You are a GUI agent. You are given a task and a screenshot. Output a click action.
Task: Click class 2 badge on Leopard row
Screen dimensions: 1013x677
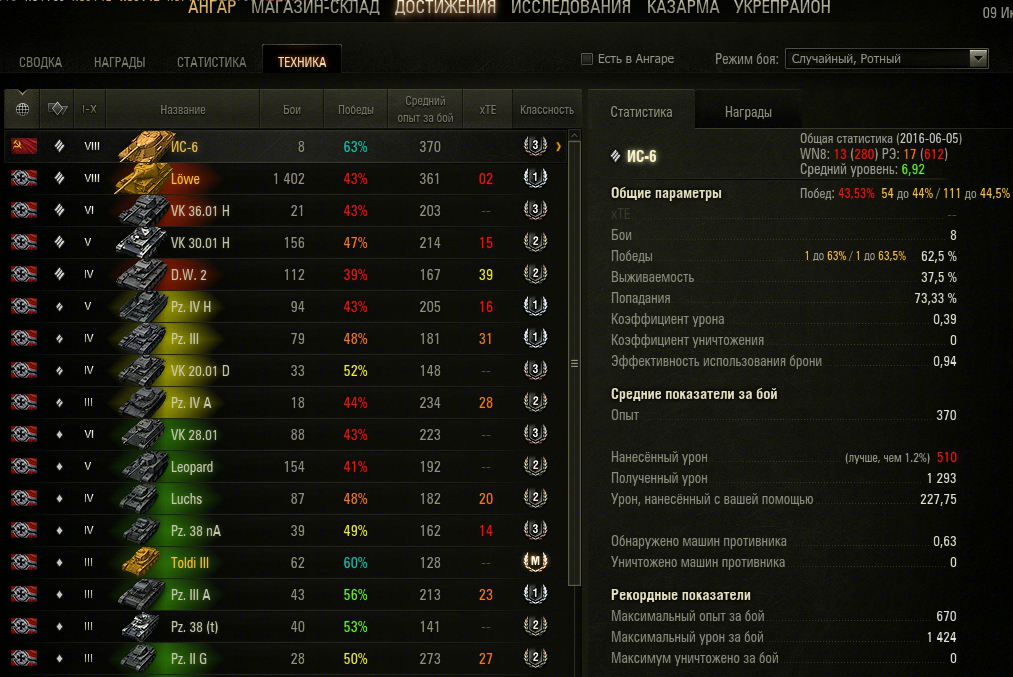pos(535,466)
